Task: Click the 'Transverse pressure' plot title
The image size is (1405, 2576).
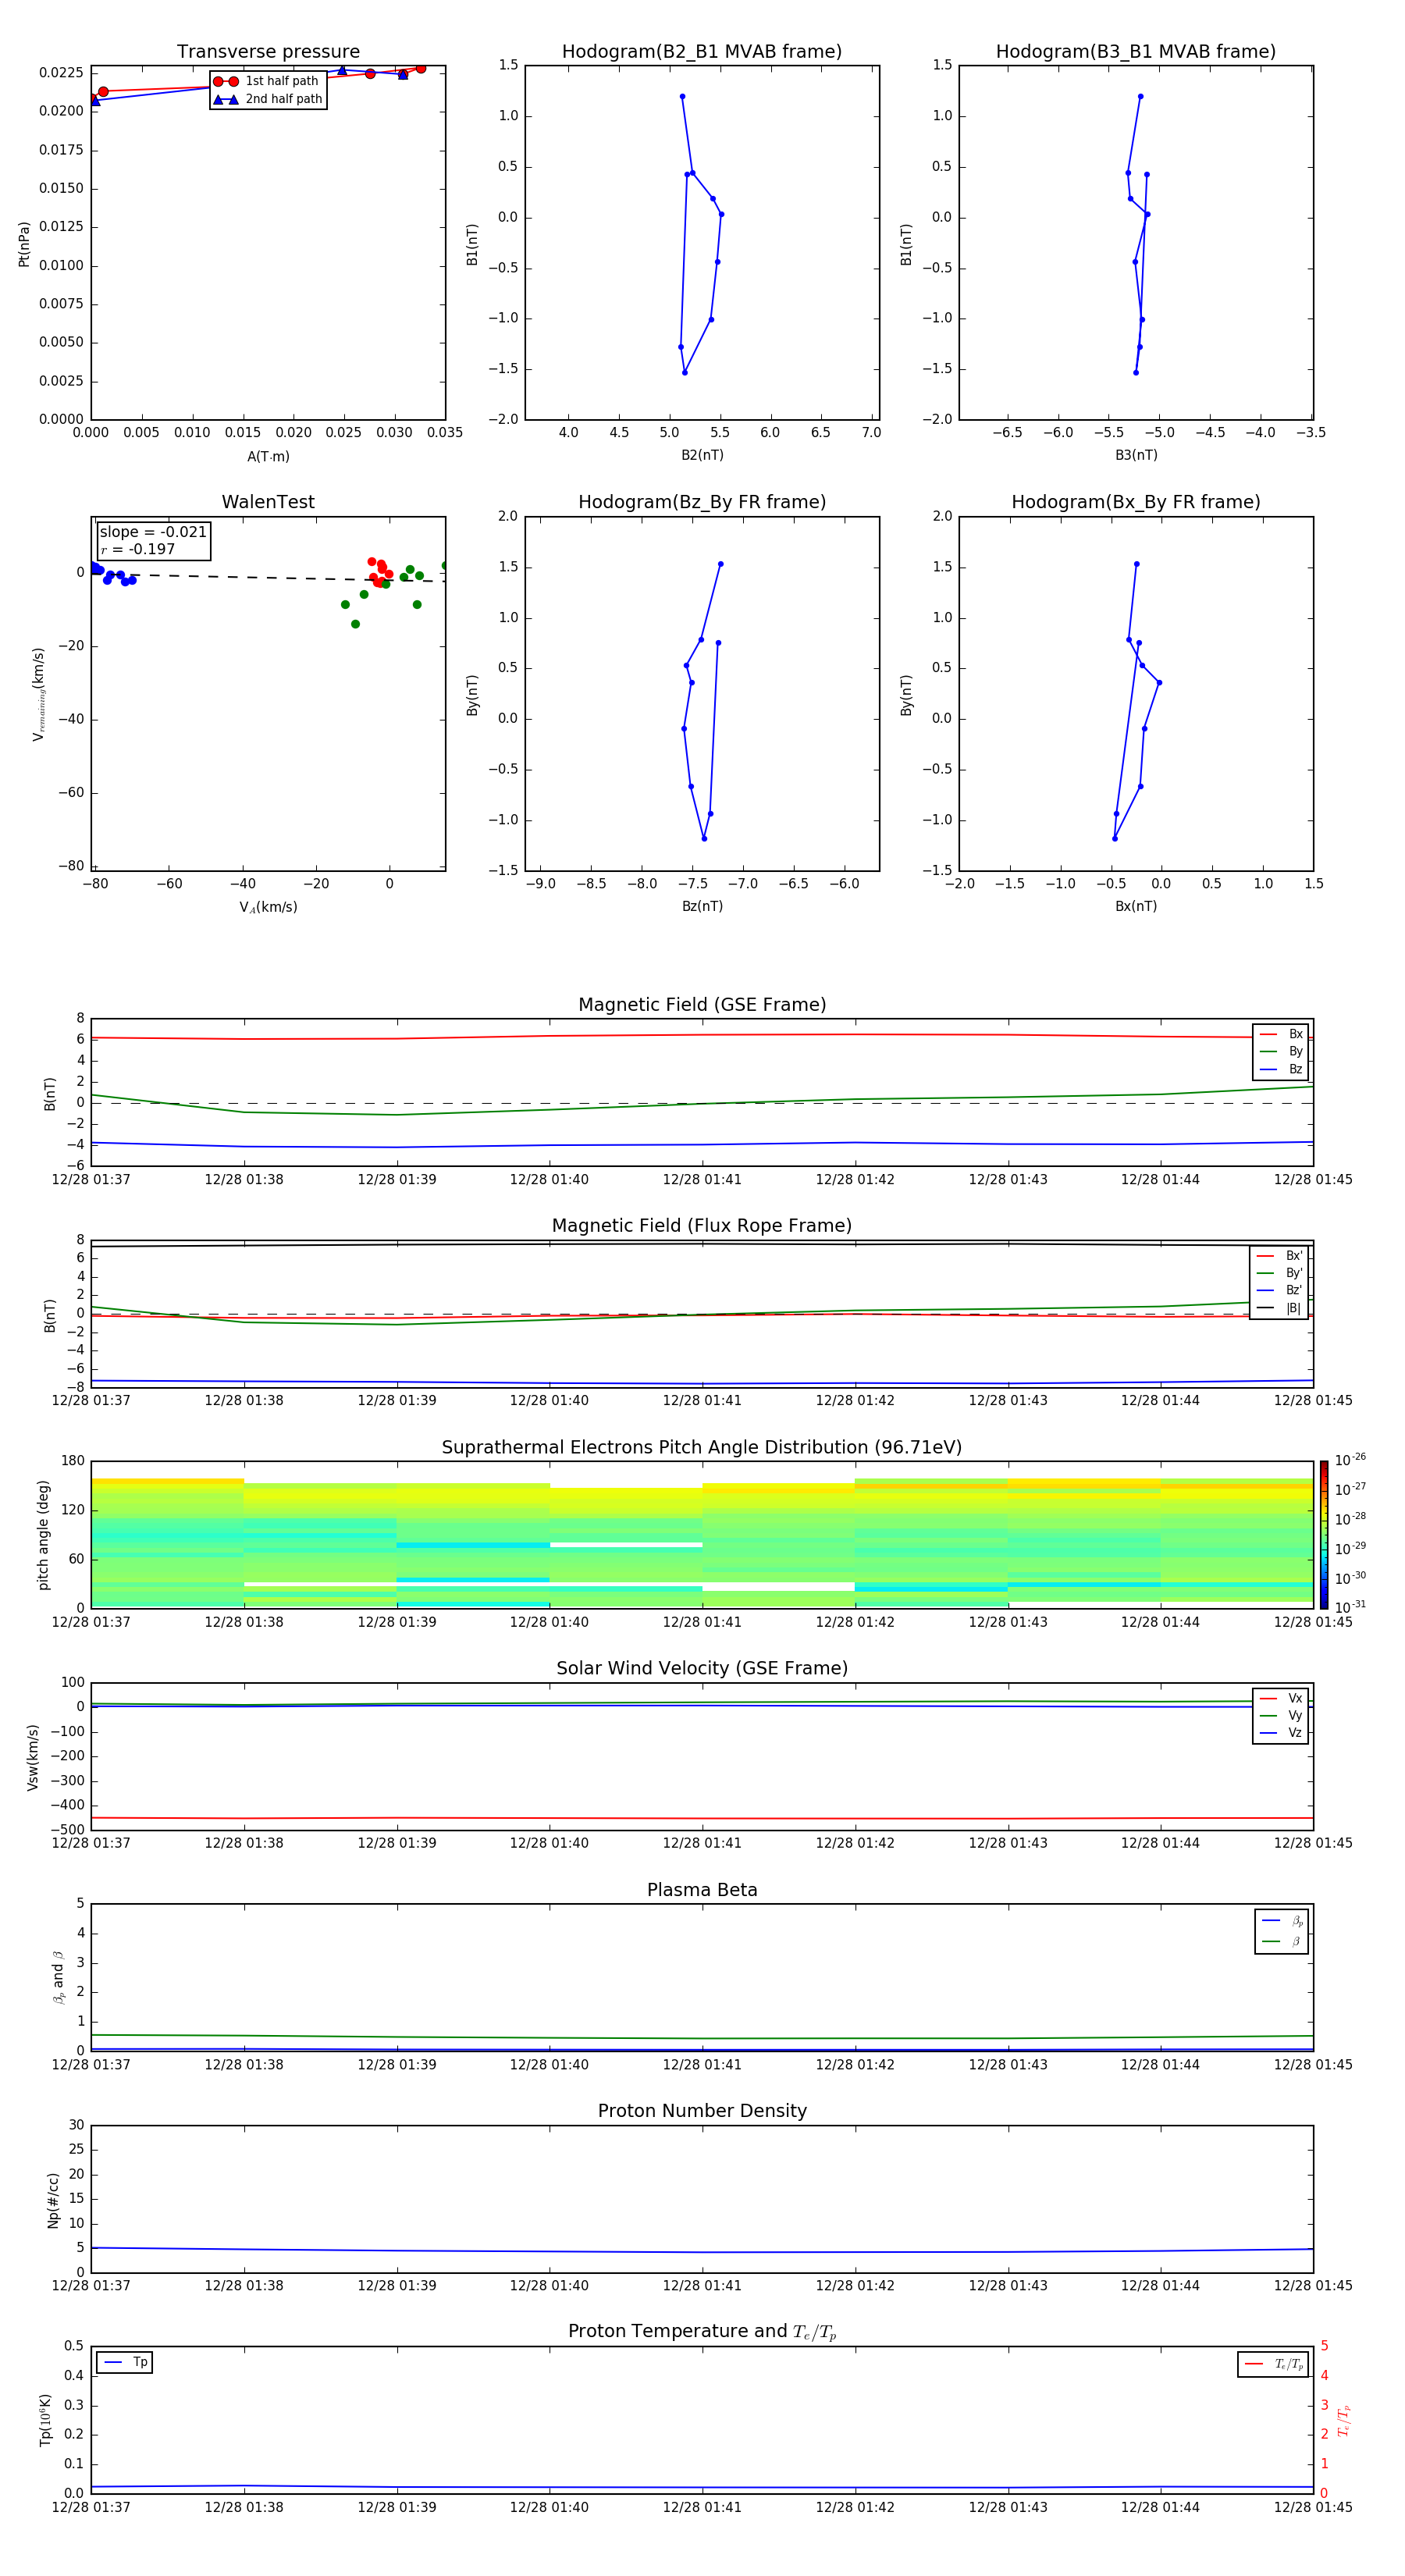Action: click(x=268, y=52)
